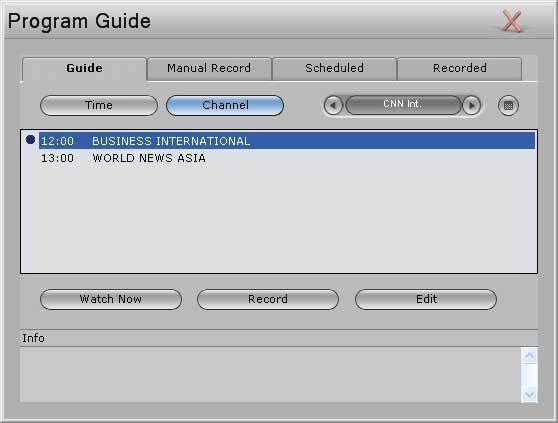Viewport: 558px width, 423px height.
Task: Switch to the Guide tab
Action: click(x=84, y=69)
